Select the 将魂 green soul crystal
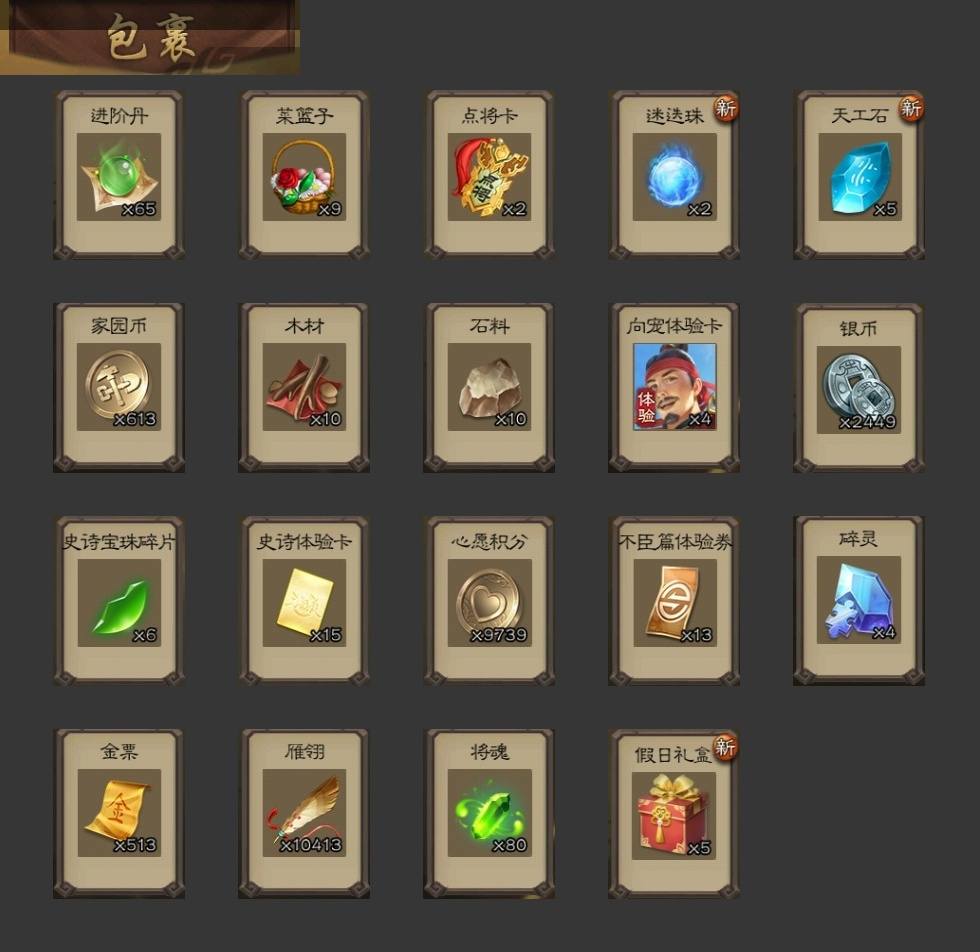 click(489, 813)
